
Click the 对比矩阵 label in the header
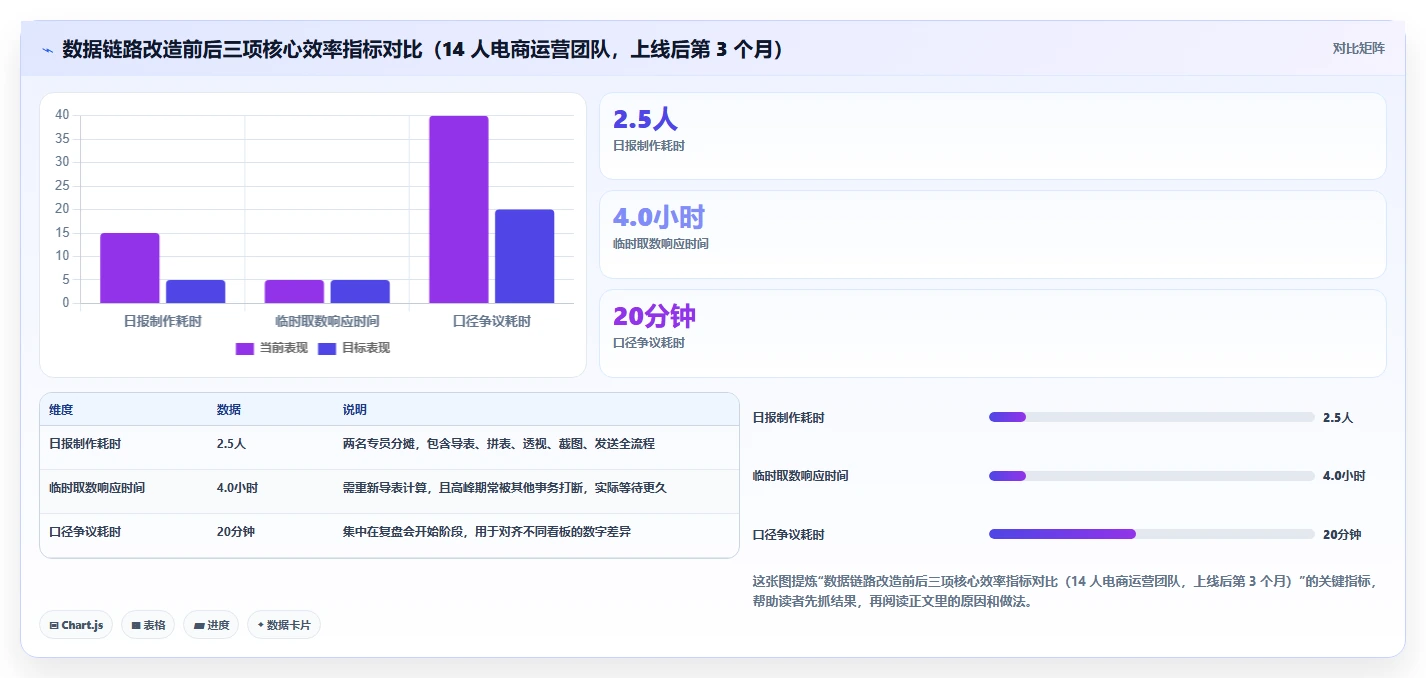pyautogui.click(x=1358, y=48)
